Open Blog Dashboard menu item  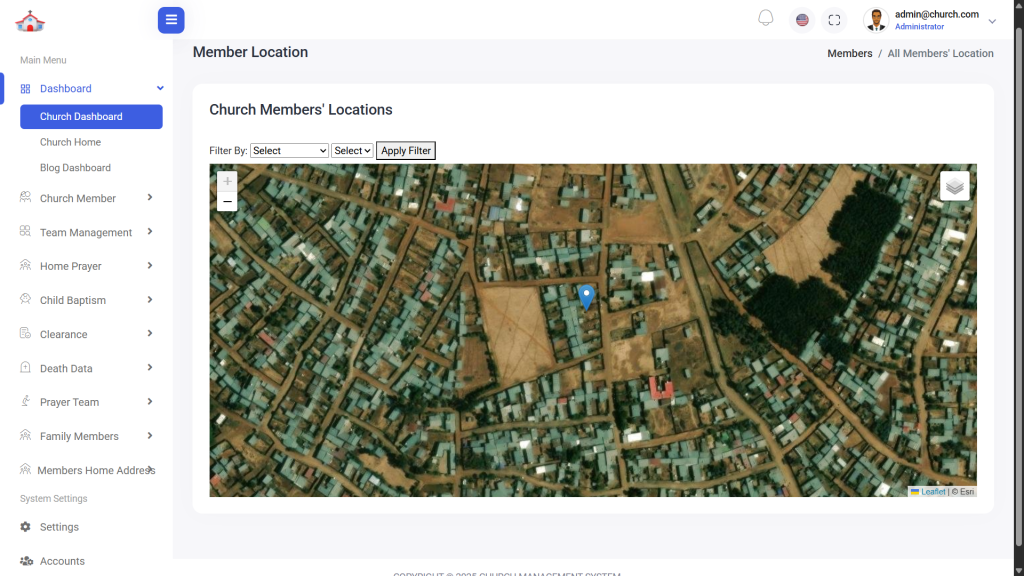[75, 168]
